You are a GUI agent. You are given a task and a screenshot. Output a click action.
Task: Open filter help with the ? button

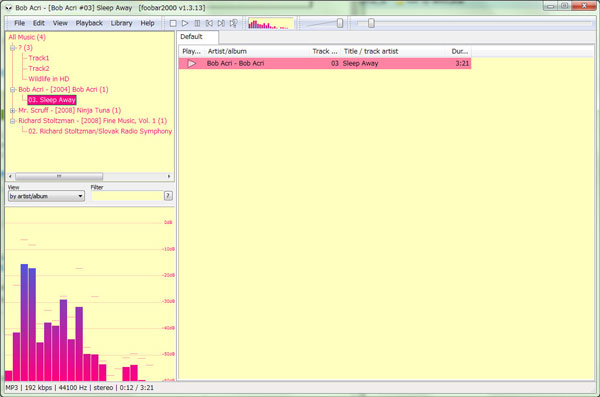168,196
